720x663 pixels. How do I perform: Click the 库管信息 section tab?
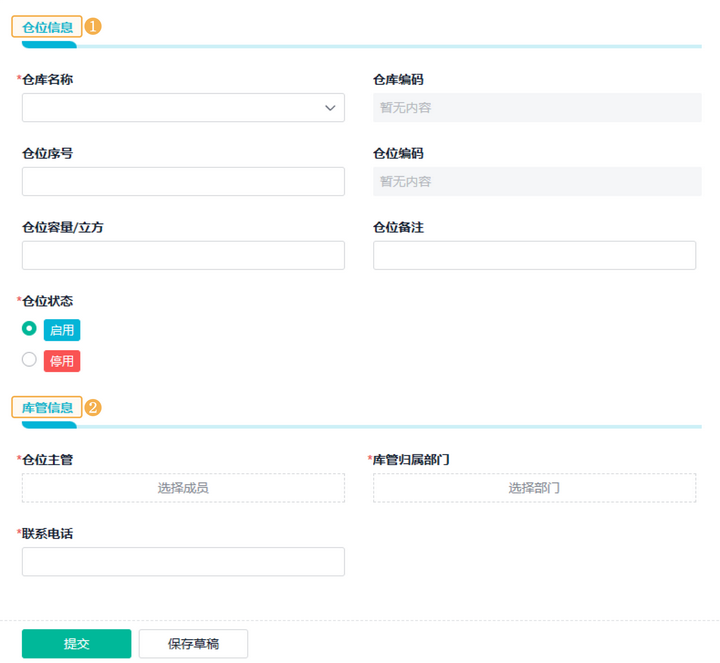(47, 407)
